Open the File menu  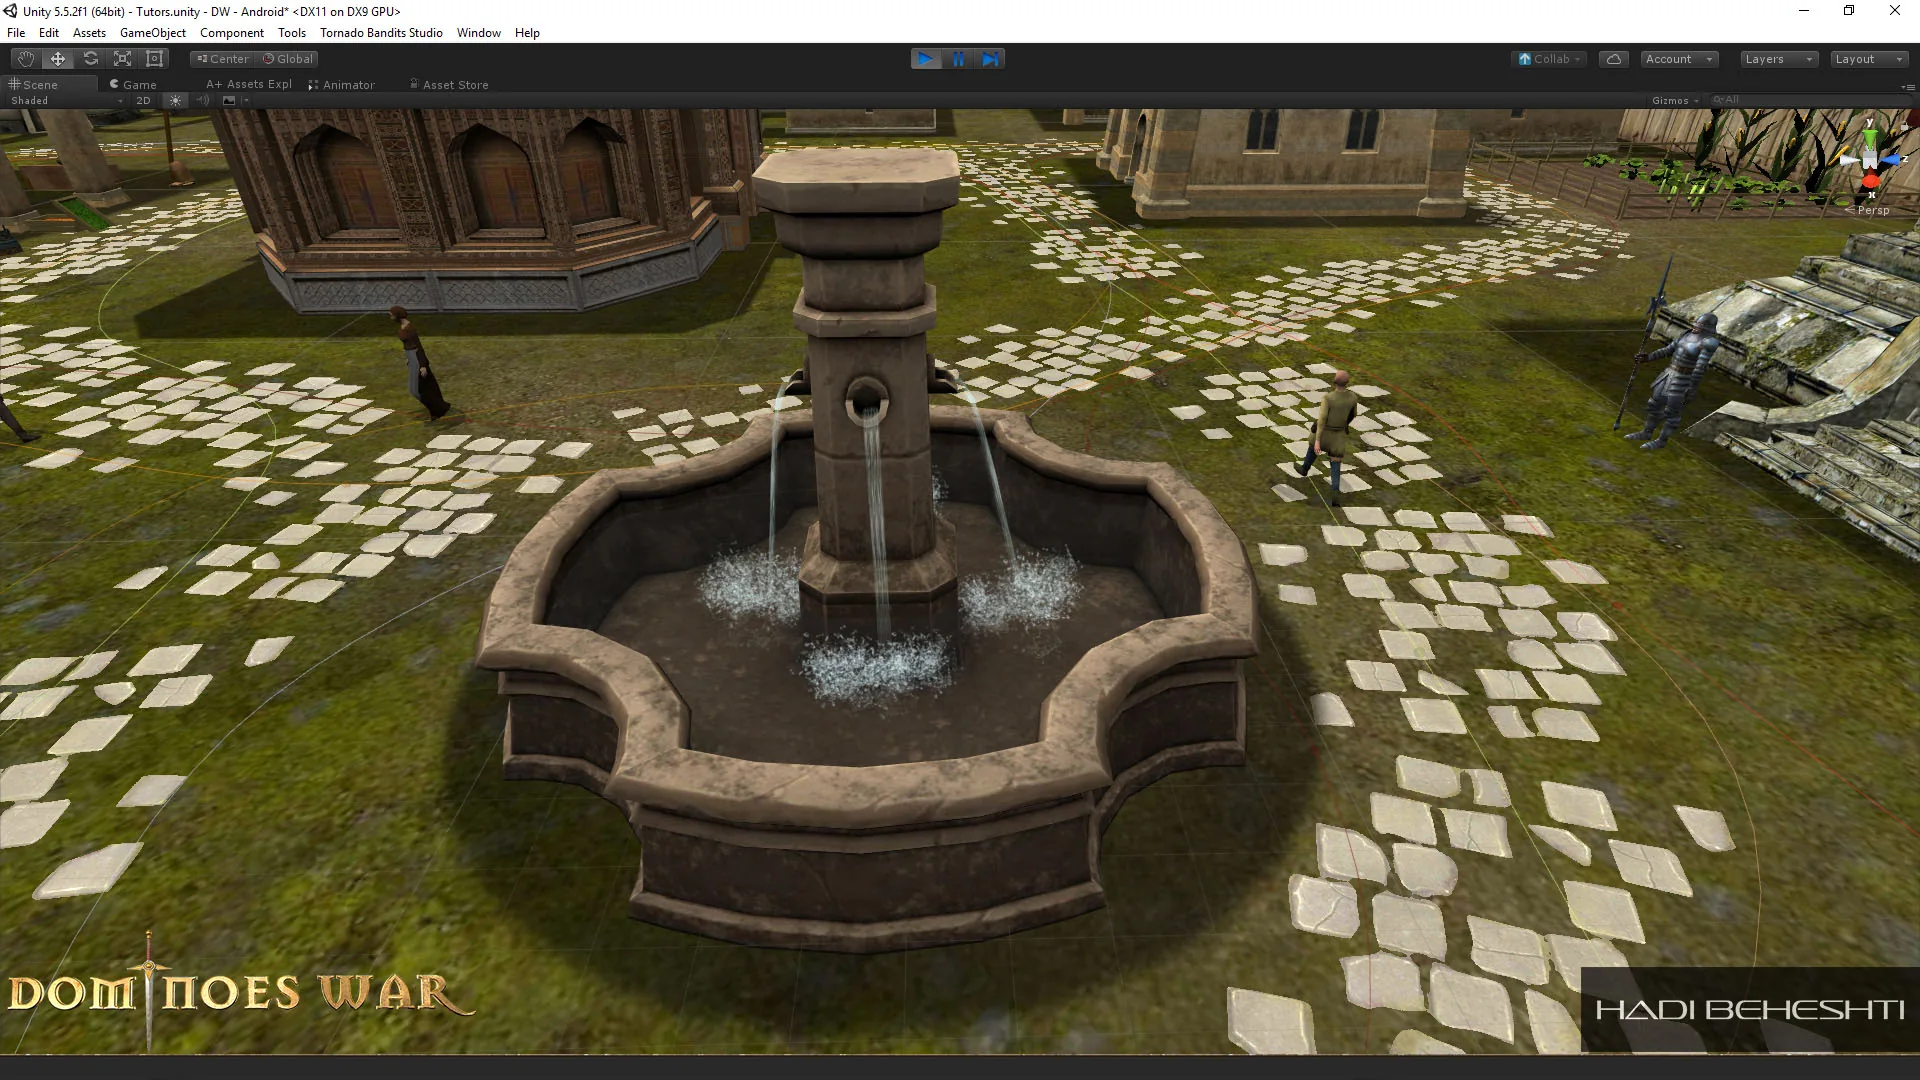coord(16,33)
